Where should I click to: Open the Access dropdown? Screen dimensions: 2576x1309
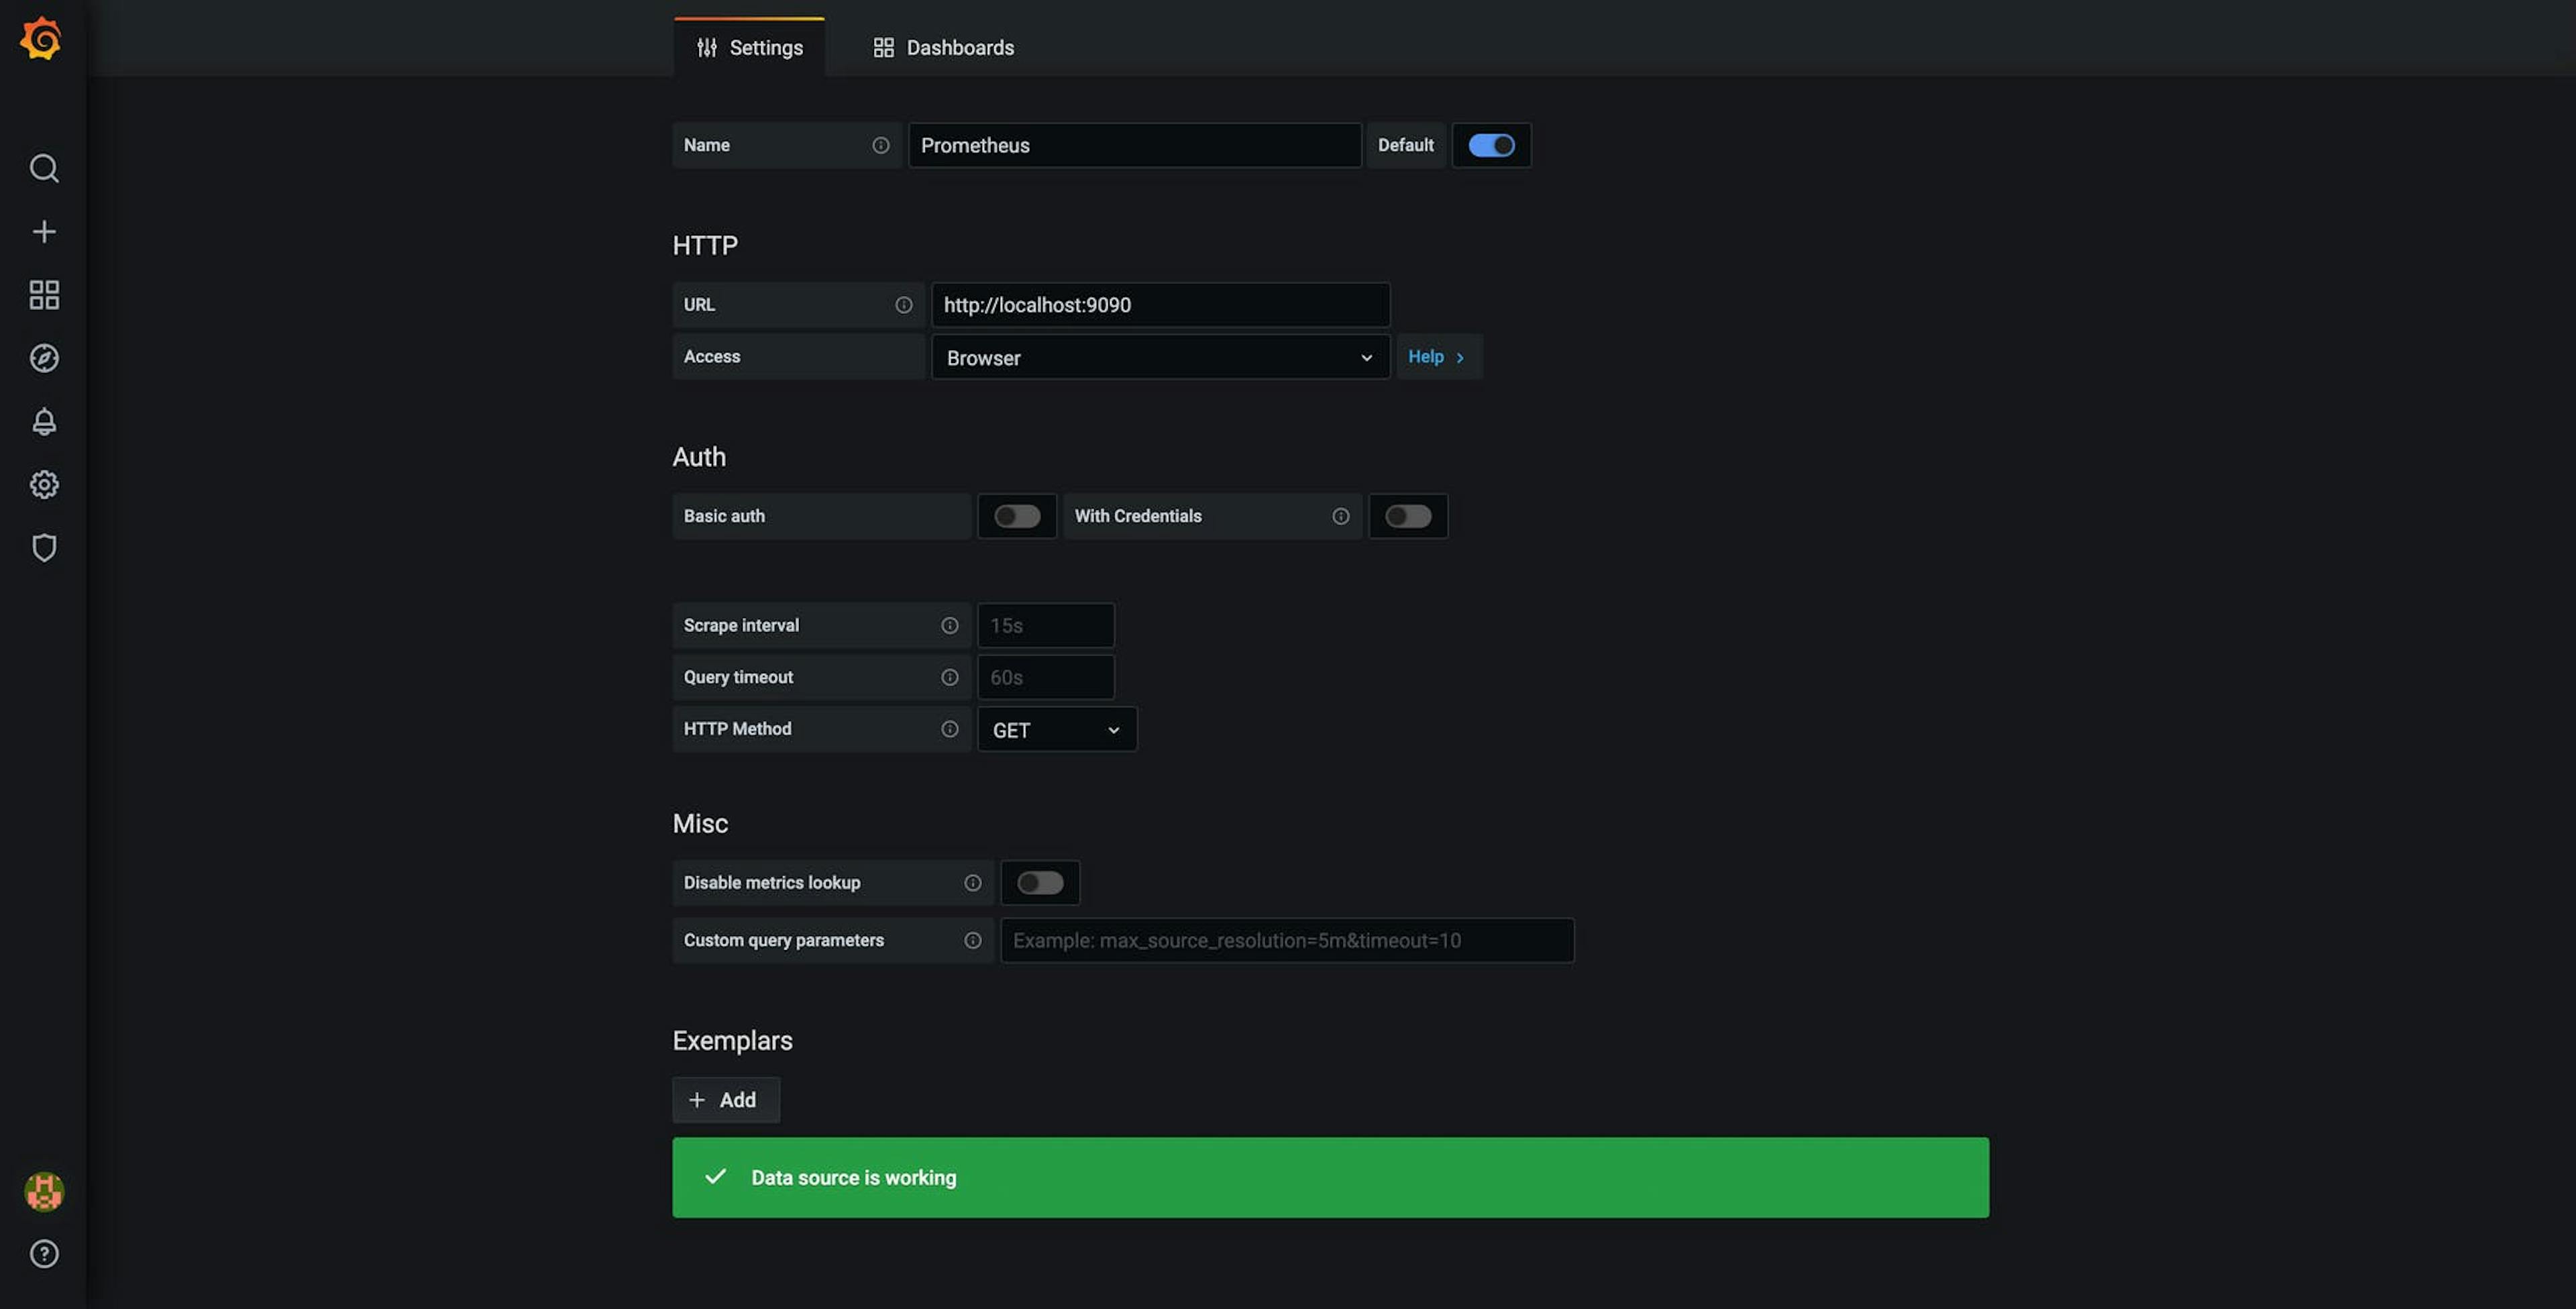pyautogui.click(x=1159, y=357)
